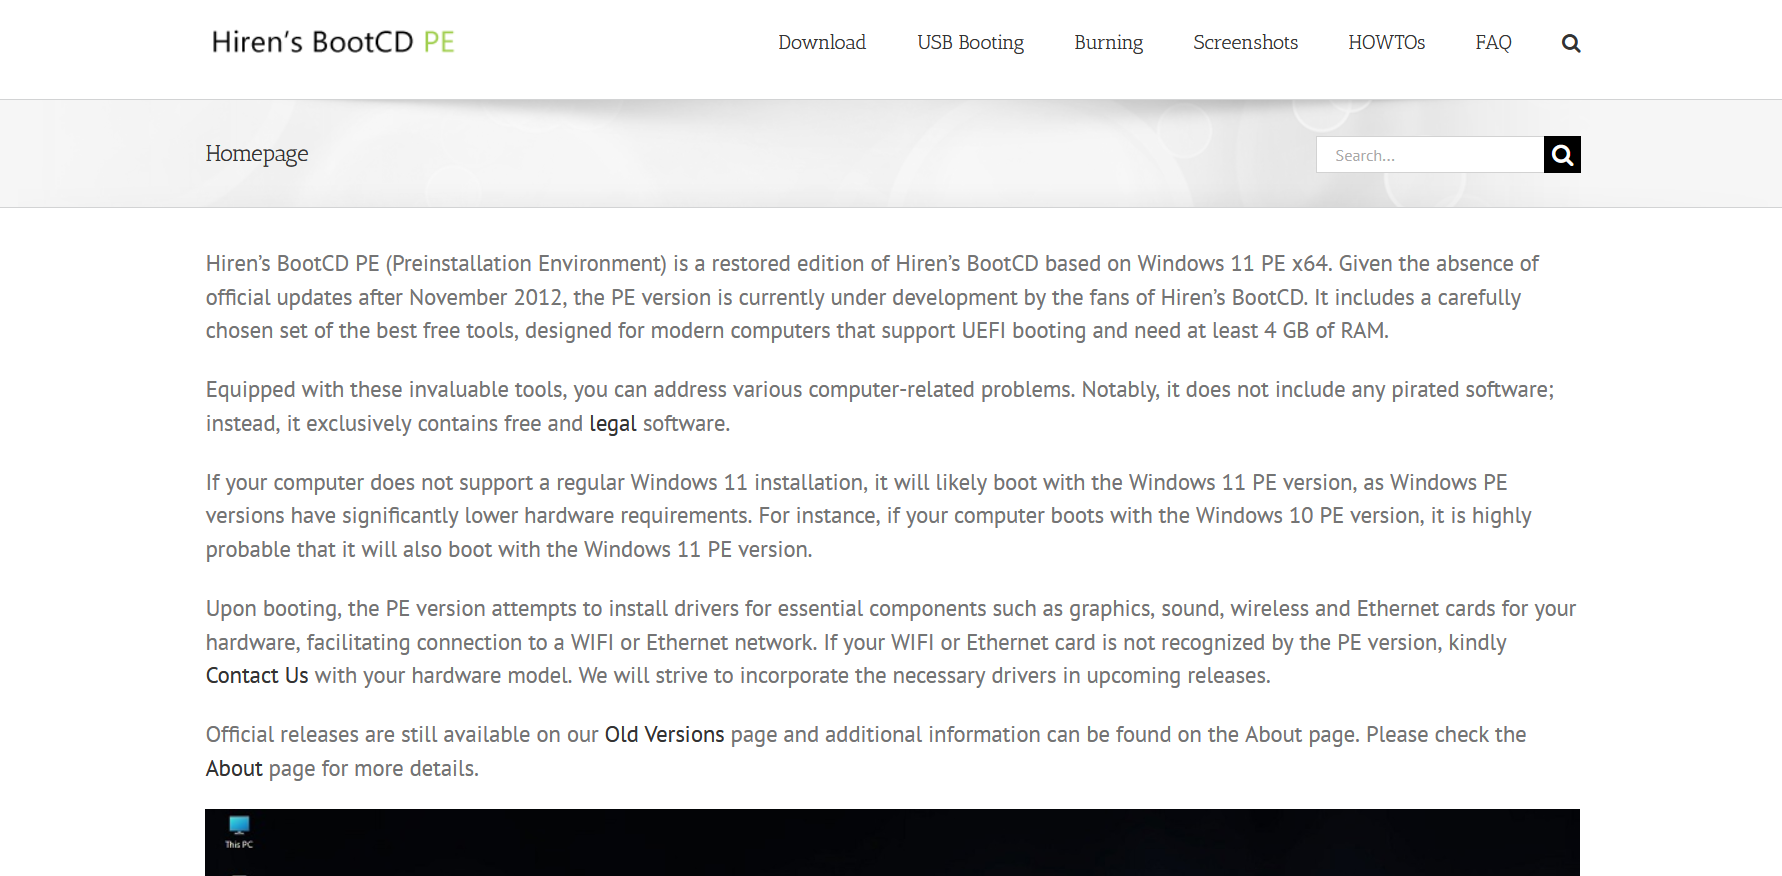The width and height of the screenshot is (1782, 876).
Task: Click text '4 GB of RAM'
Action: (x=1325, y=331)
